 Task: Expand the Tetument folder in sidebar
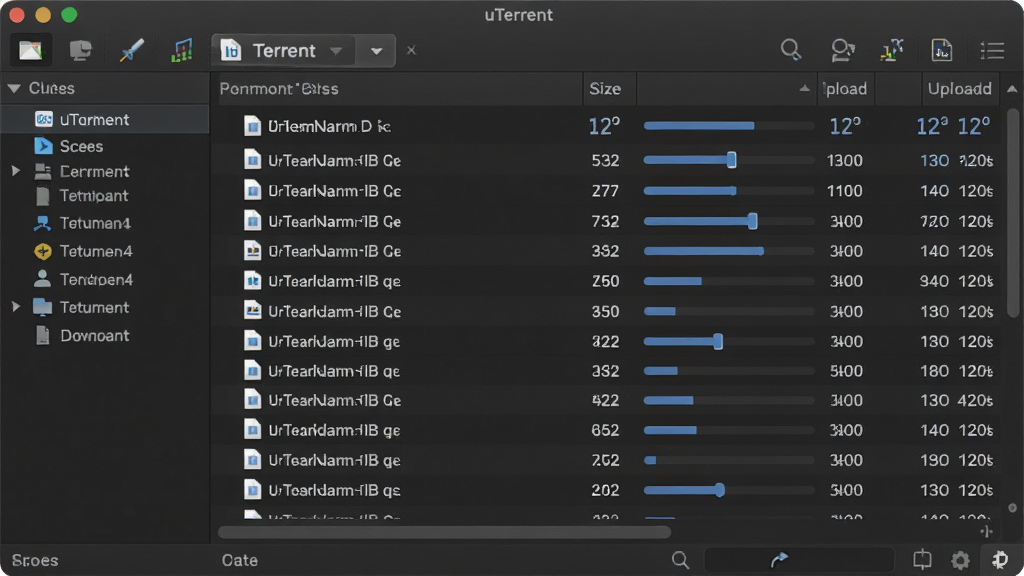coord(16,307)
